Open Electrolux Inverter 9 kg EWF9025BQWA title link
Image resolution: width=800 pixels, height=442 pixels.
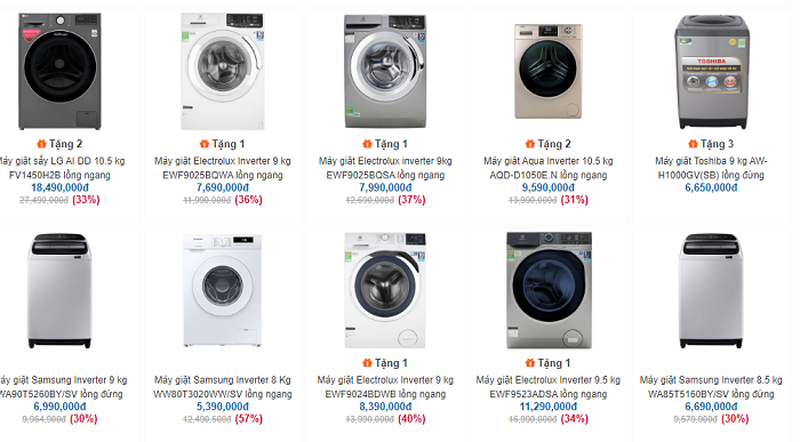point(222,167)
